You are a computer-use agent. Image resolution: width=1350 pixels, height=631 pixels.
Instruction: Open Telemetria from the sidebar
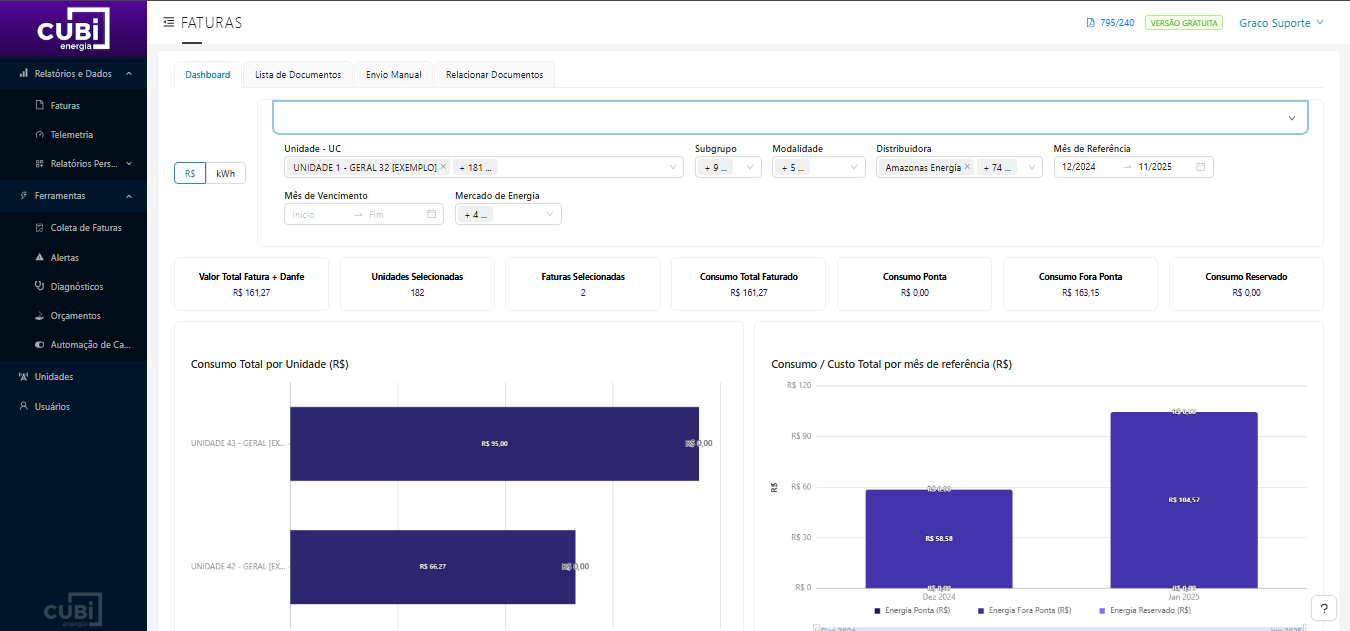(x=71, y=134)
